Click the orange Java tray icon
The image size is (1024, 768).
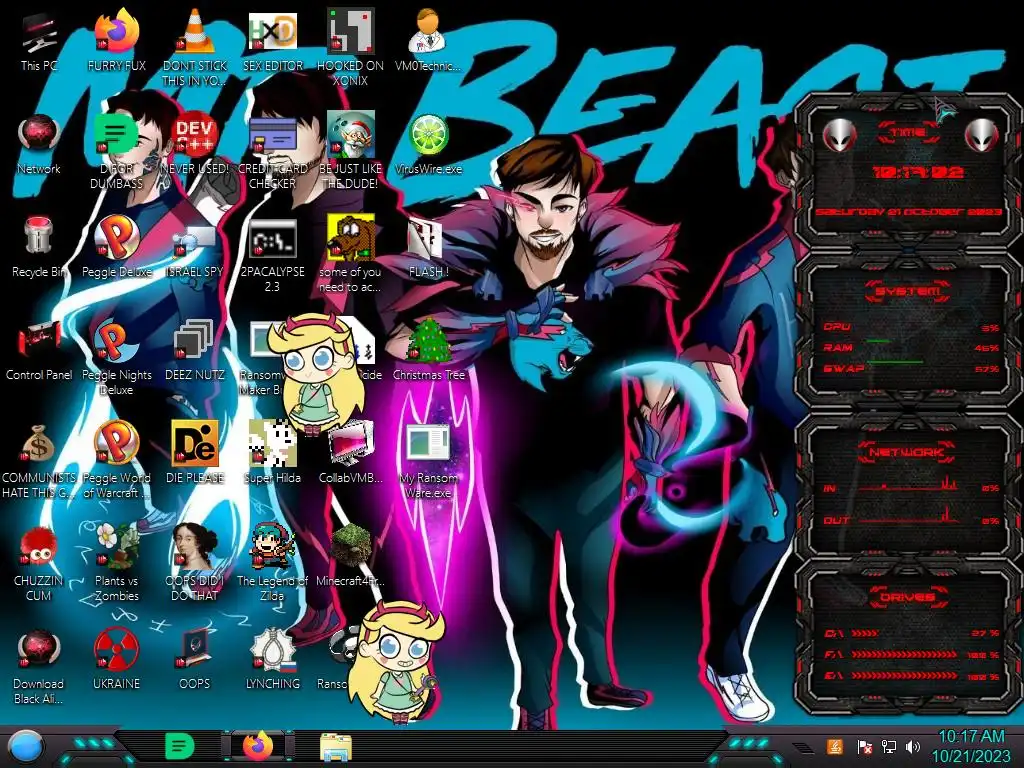(835, 746)
